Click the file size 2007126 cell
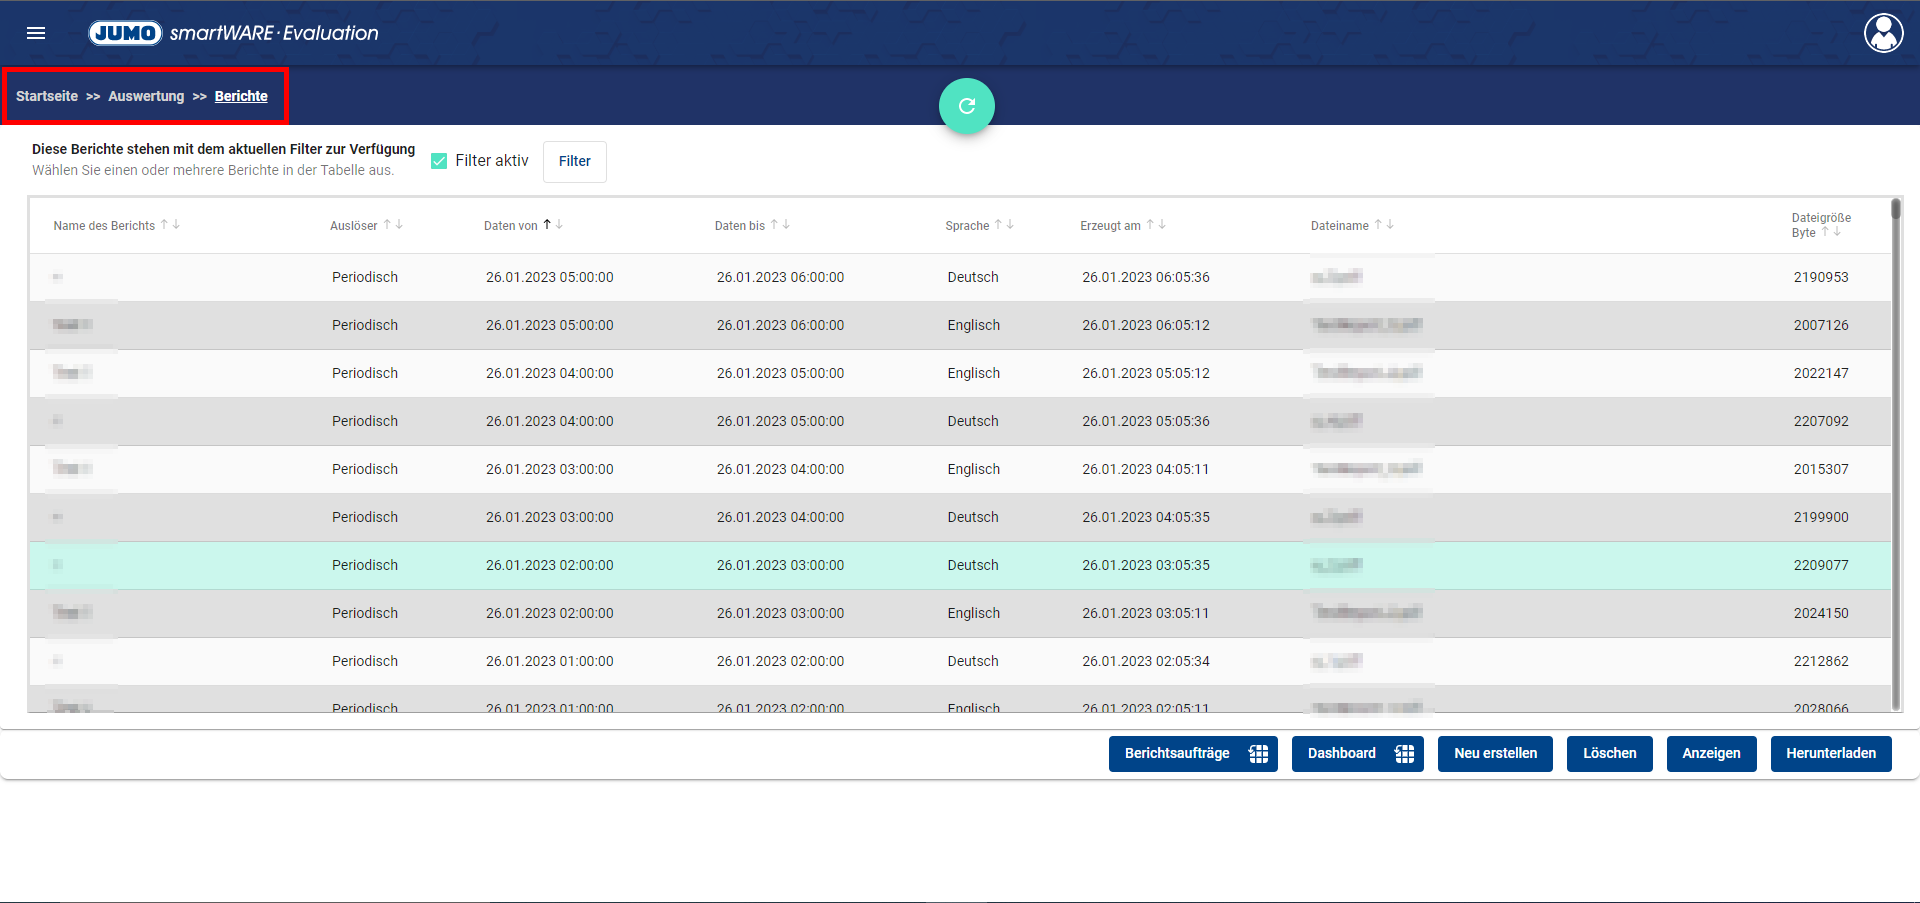1920x903 pixels. click(x=1821, y=326)
